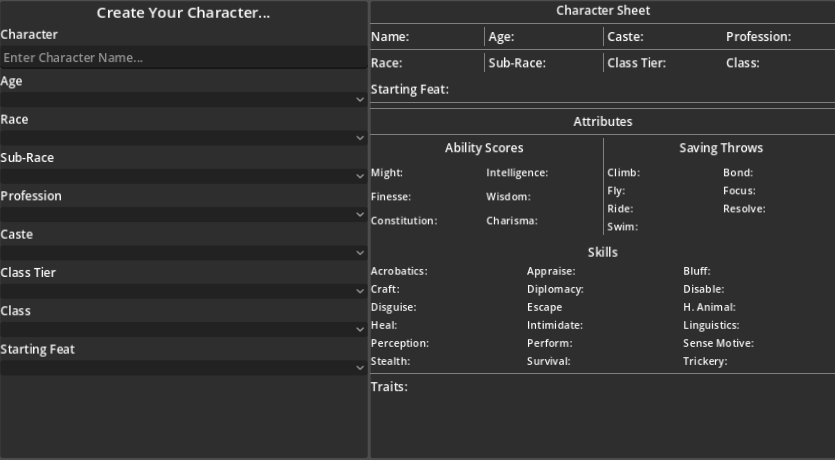Click the Might: ability score

tap(387, 172)
